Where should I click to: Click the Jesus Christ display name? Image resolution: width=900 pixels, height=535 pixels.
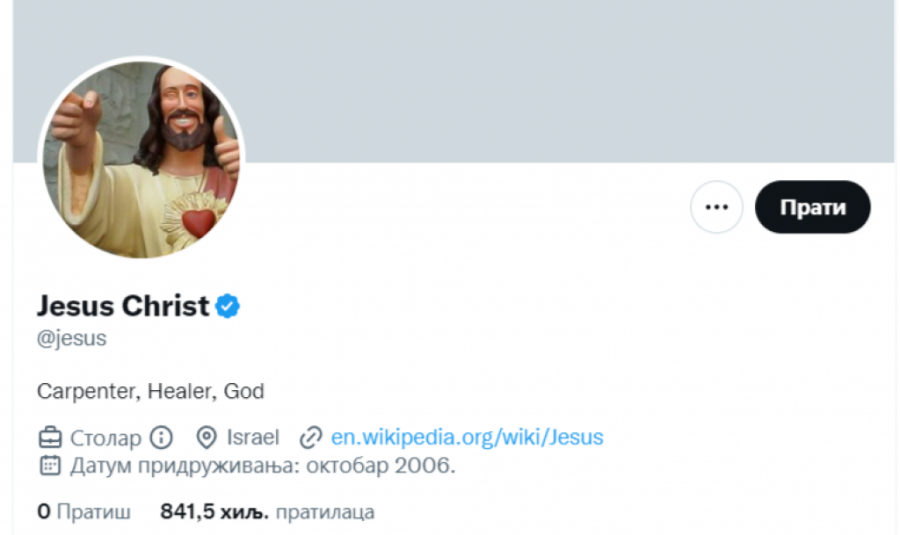(123, 306)
